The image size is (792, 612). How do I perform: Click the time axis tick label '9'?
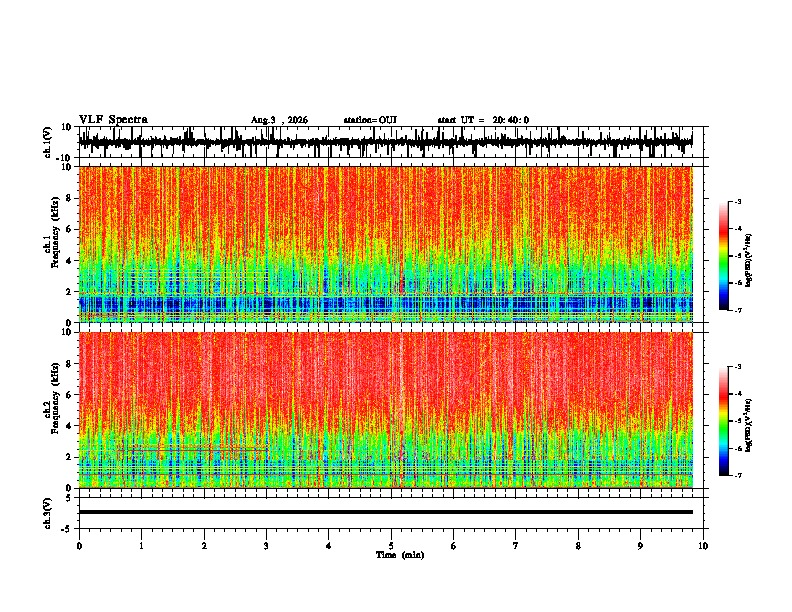point(640,546)
